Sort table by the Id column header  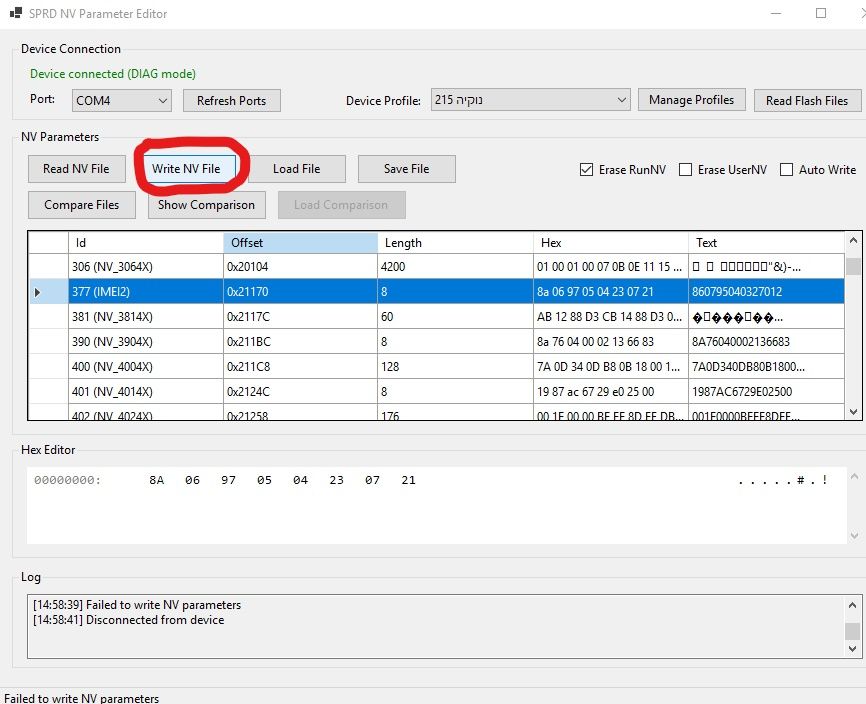coord(145,243)
